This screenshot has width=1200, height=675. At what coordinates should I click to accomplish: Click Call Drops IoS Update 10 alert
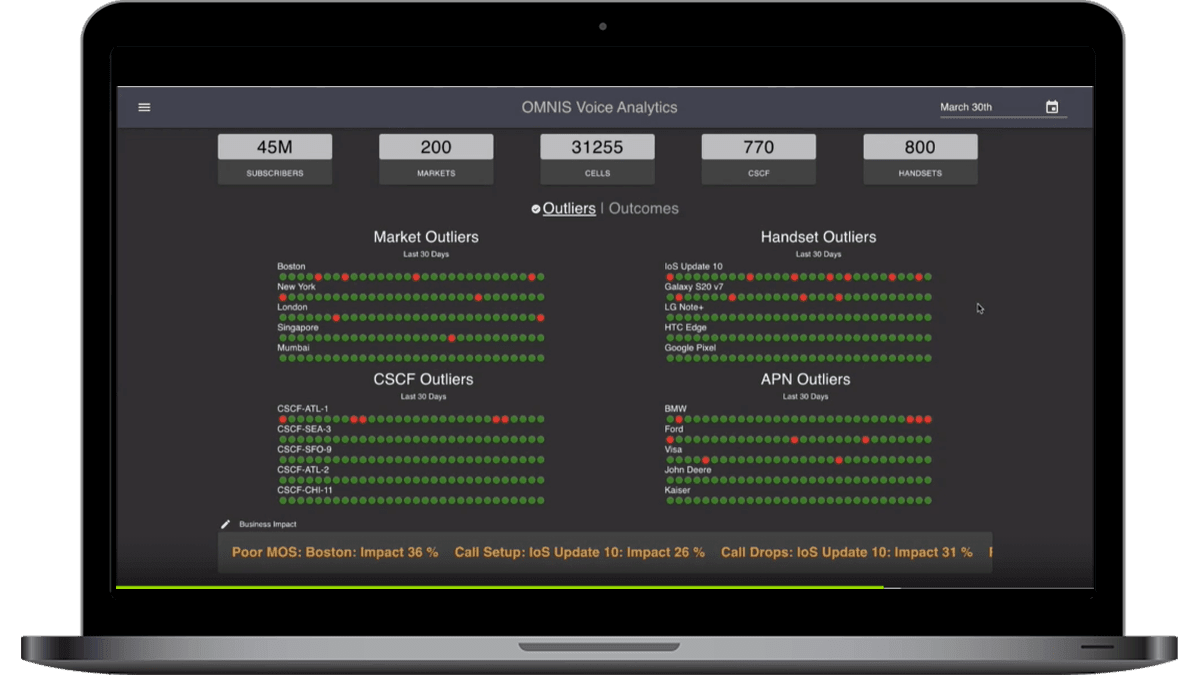click(846, 552)
